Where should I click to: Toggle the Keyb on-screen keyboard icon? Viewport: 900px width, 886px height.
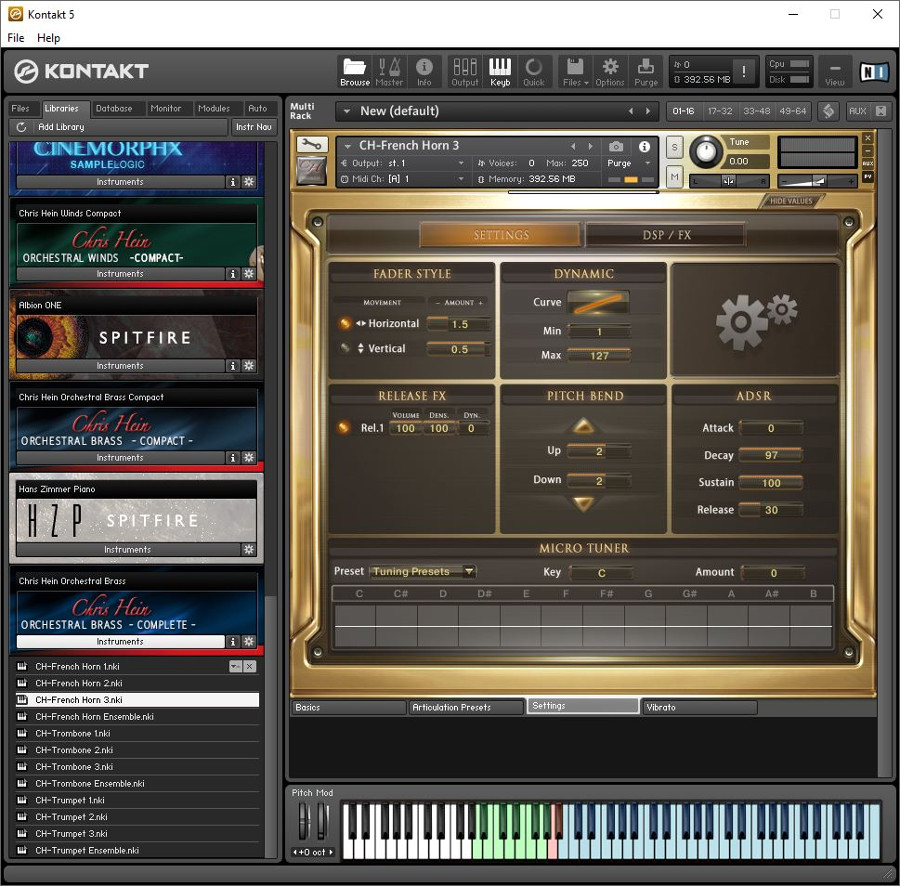500,72
